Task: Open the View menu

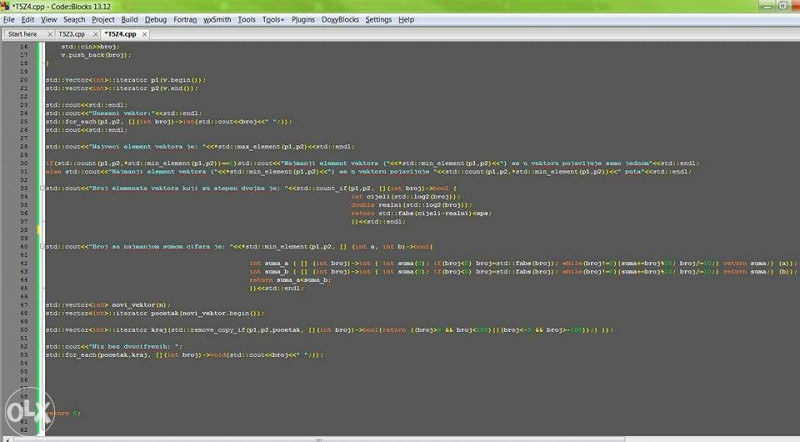Action: [48, 19]
